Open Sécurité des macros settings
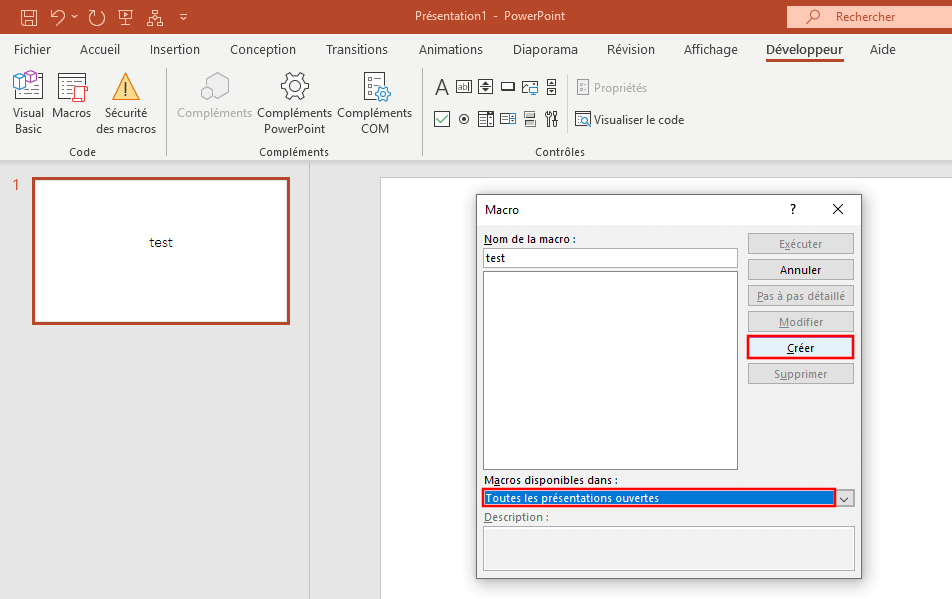952x599 pixels. (125, 100)
